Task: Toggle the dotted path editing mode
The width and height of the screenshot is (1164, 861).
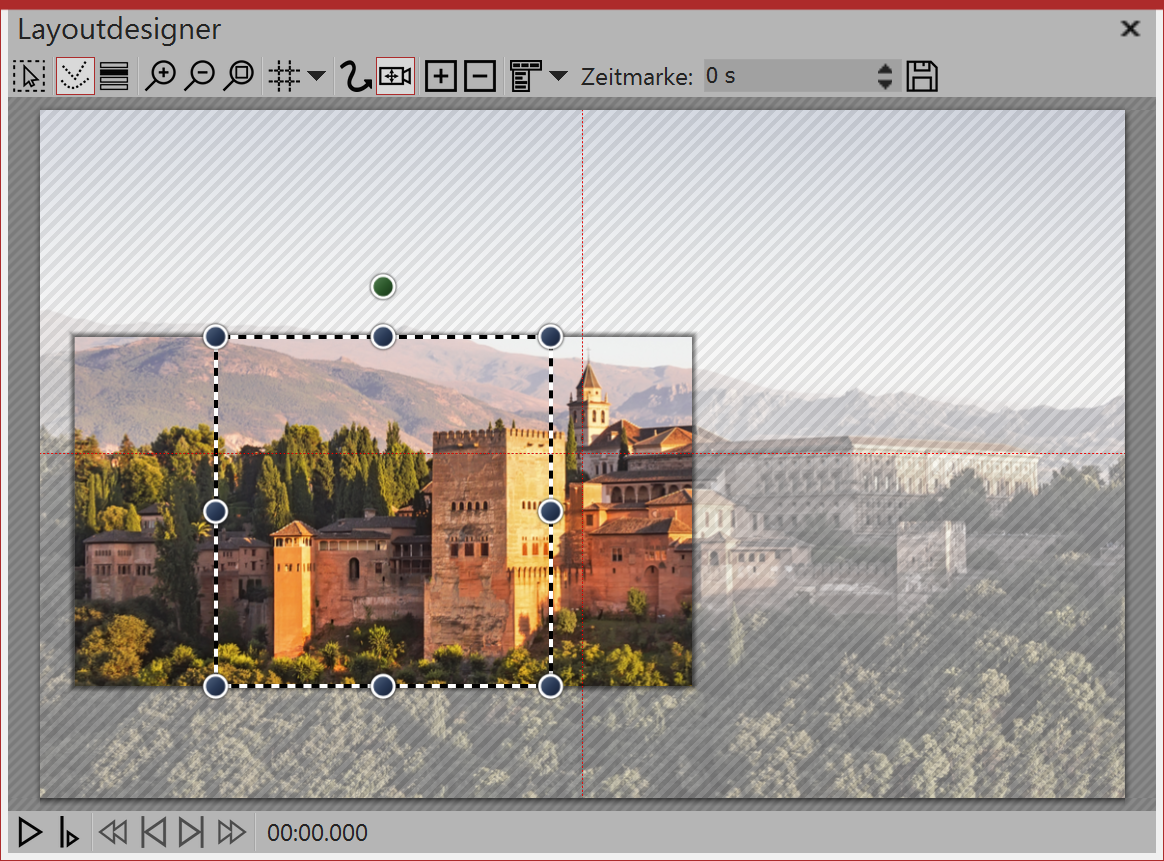Action: tap(74, 75)
